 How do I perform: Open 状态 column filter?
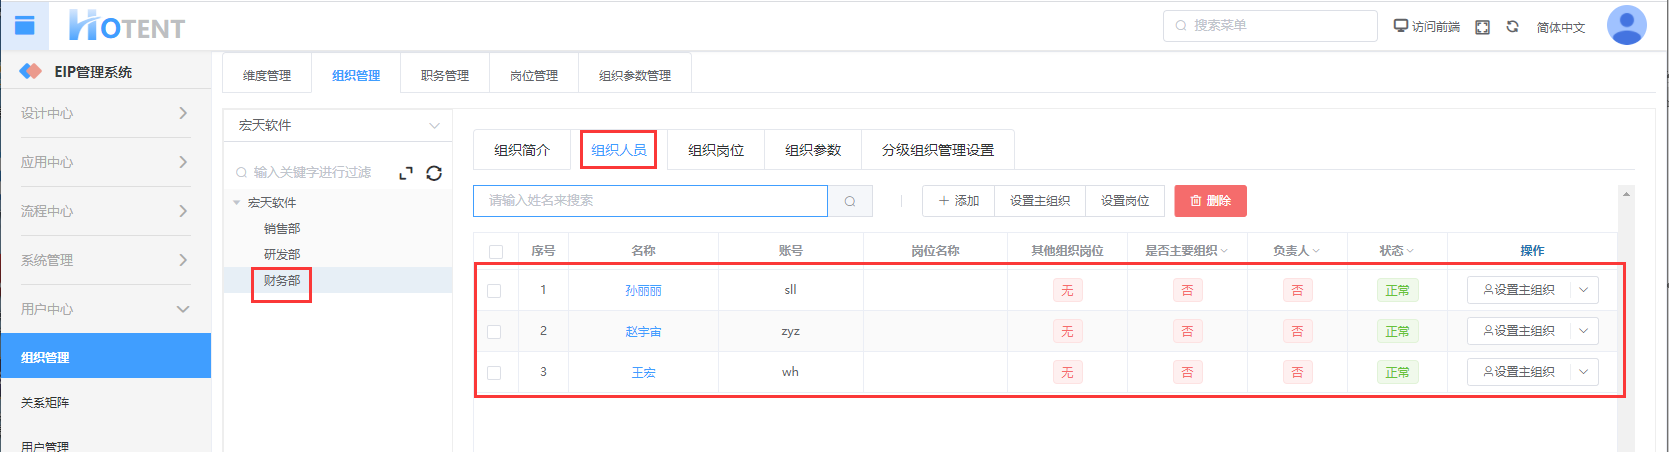1410,251
